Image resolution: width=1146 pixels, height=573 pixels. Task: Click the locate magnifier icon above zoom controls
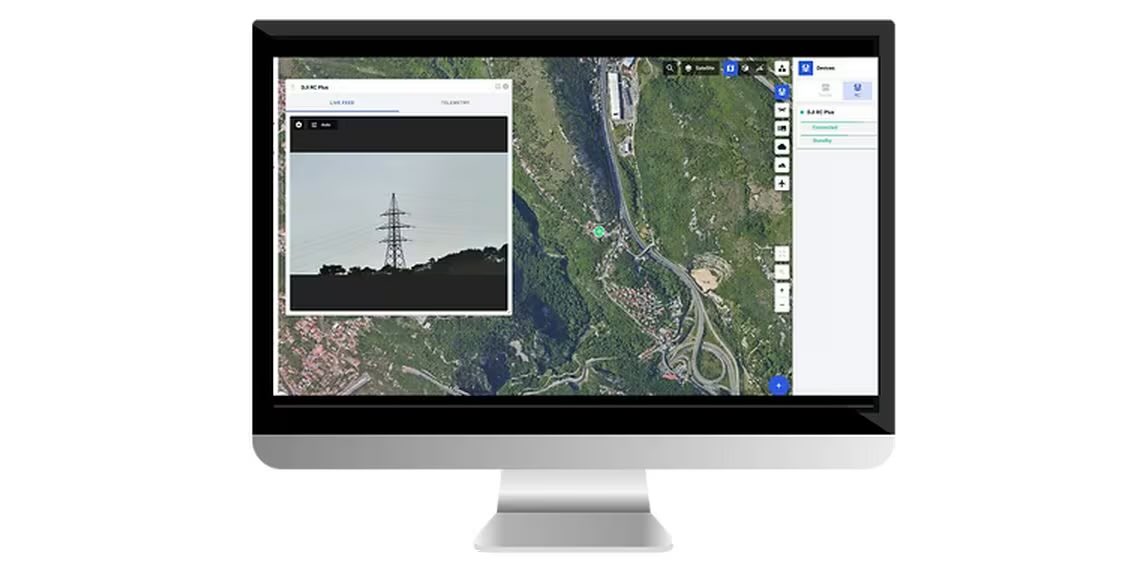click(782, 272)
